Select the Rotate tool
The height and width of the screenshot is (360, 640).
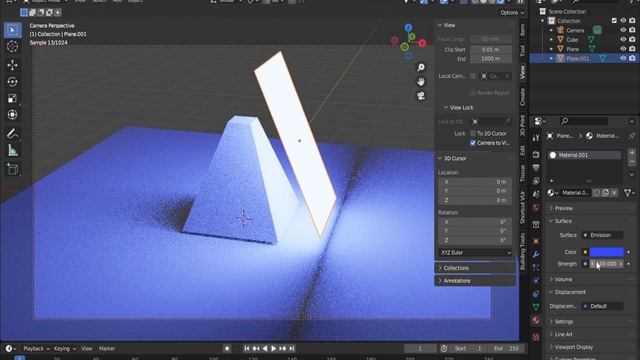(x=13, y=82)
